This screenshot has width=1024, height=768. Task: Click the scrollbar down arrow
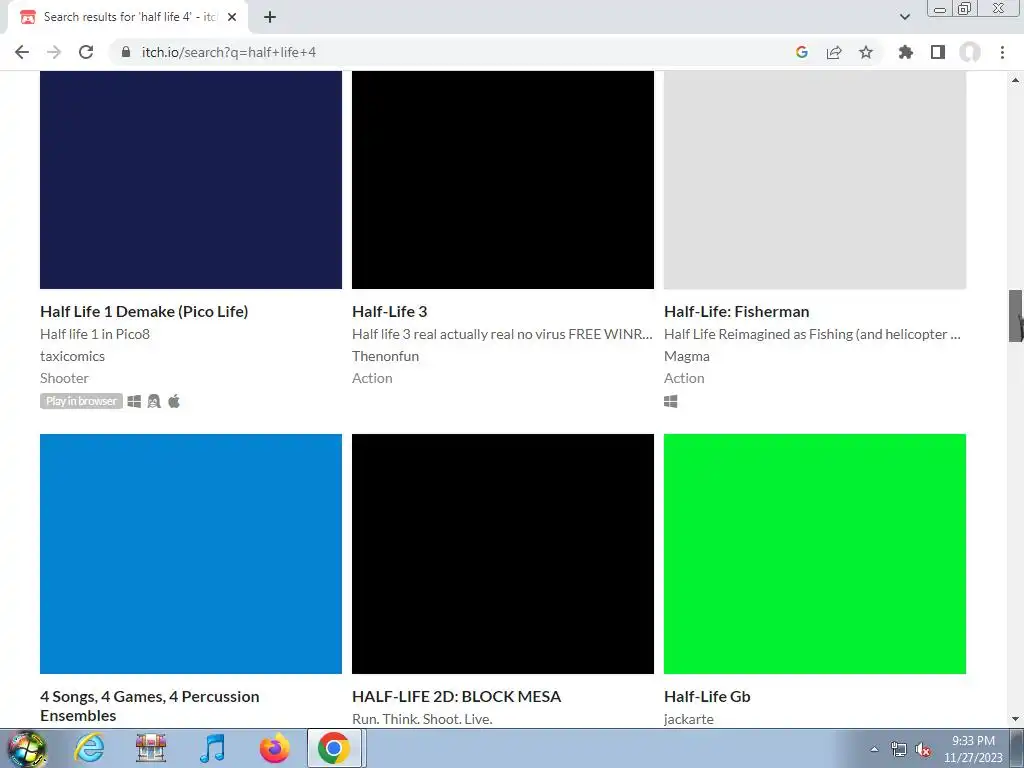1016,719
